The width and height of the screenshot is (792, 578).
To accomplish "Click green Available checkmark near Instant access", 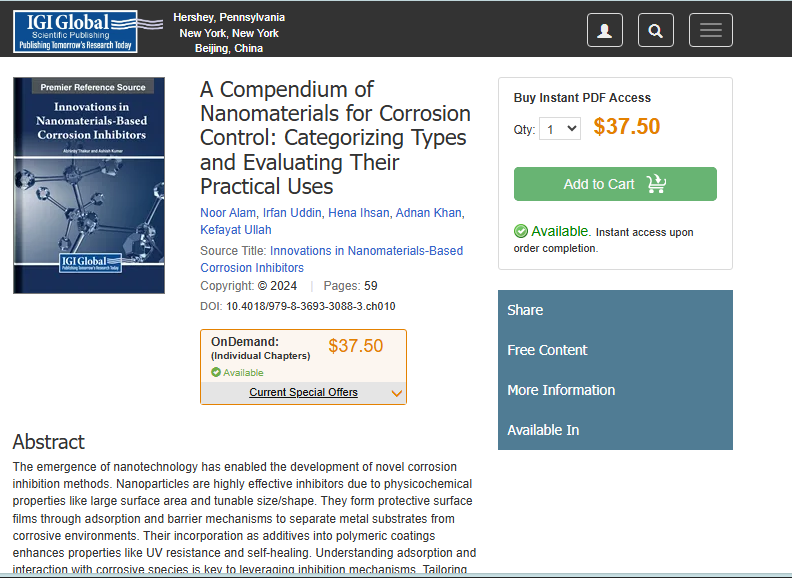I will pyautogui.click(x=521, y=232).
